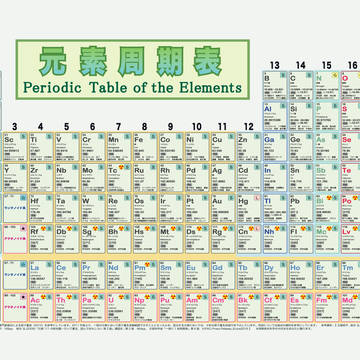Click the Ga gallium element cell
The height and width of the screenshot is (360, 360).
(x=275, y=147)
